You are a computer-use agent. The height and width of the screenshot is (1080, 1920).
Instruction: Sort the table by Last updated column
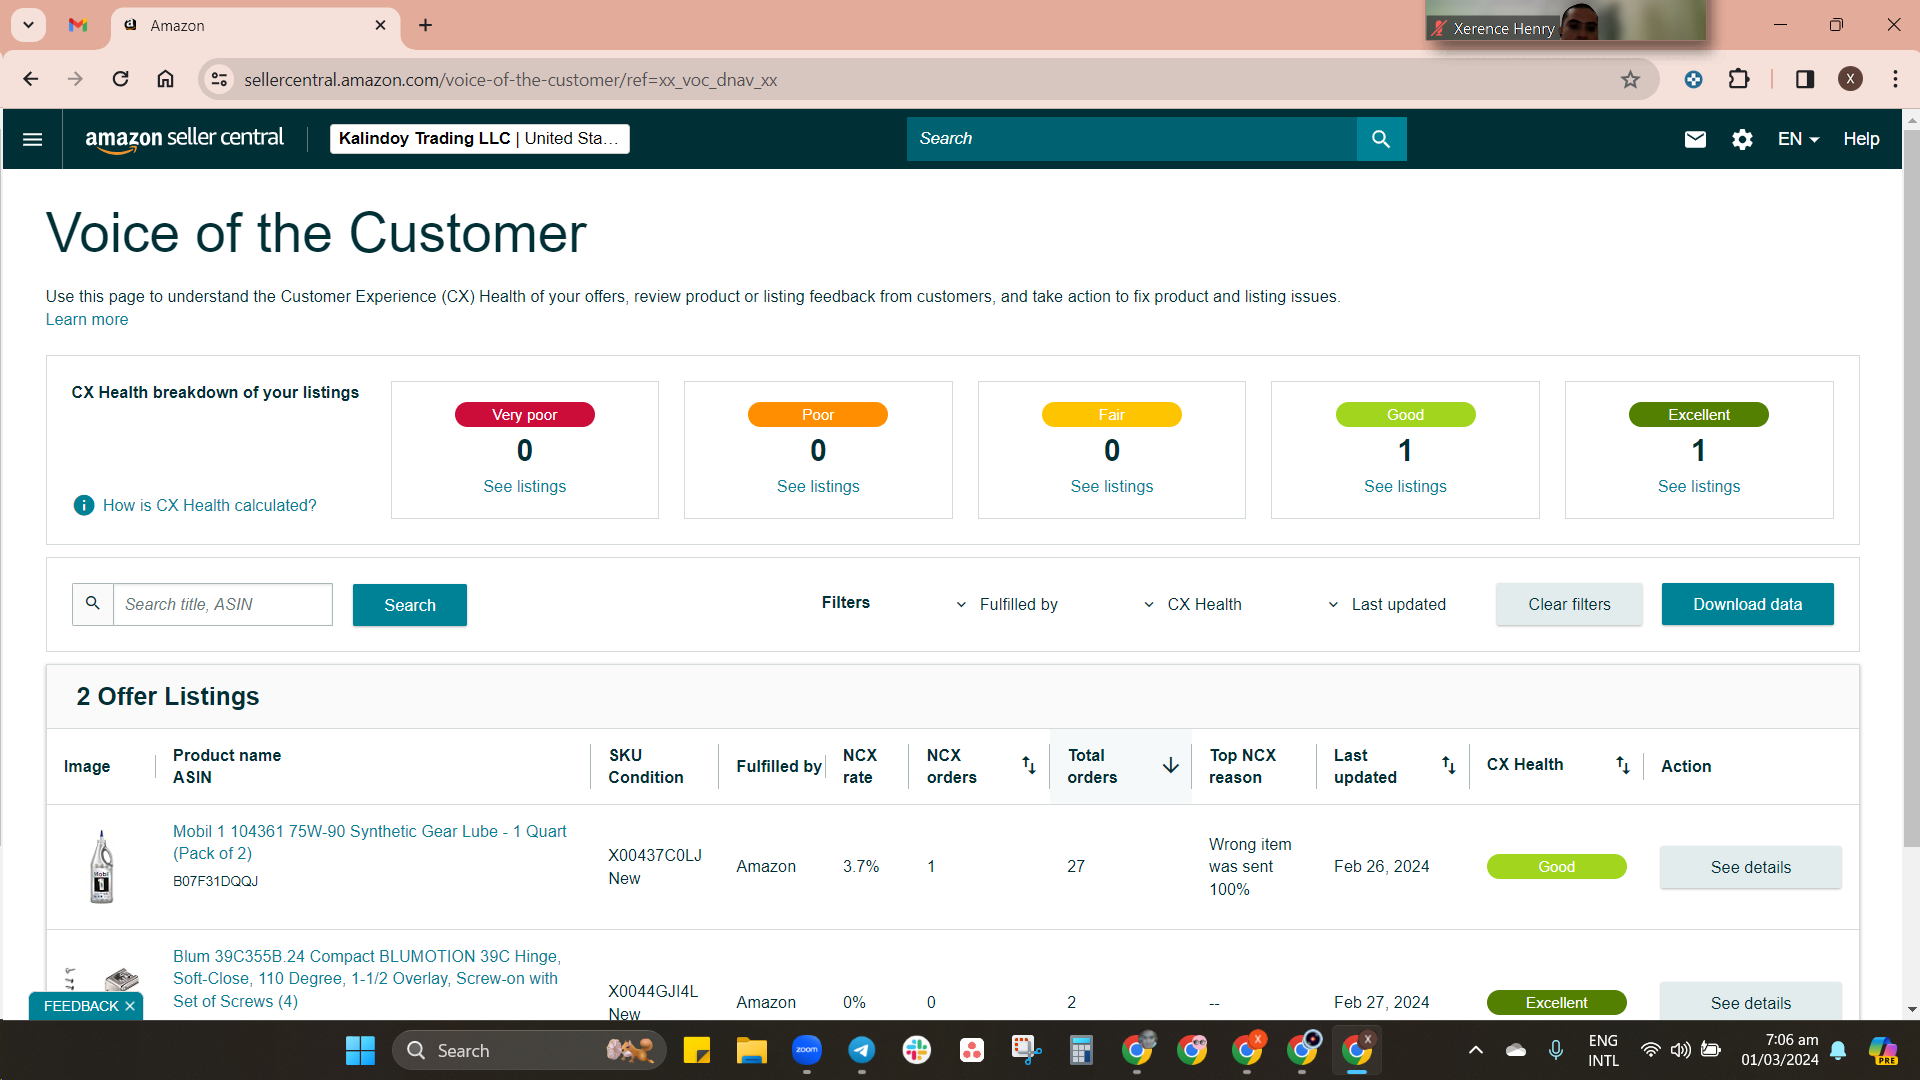click(x=1448, y=765)
